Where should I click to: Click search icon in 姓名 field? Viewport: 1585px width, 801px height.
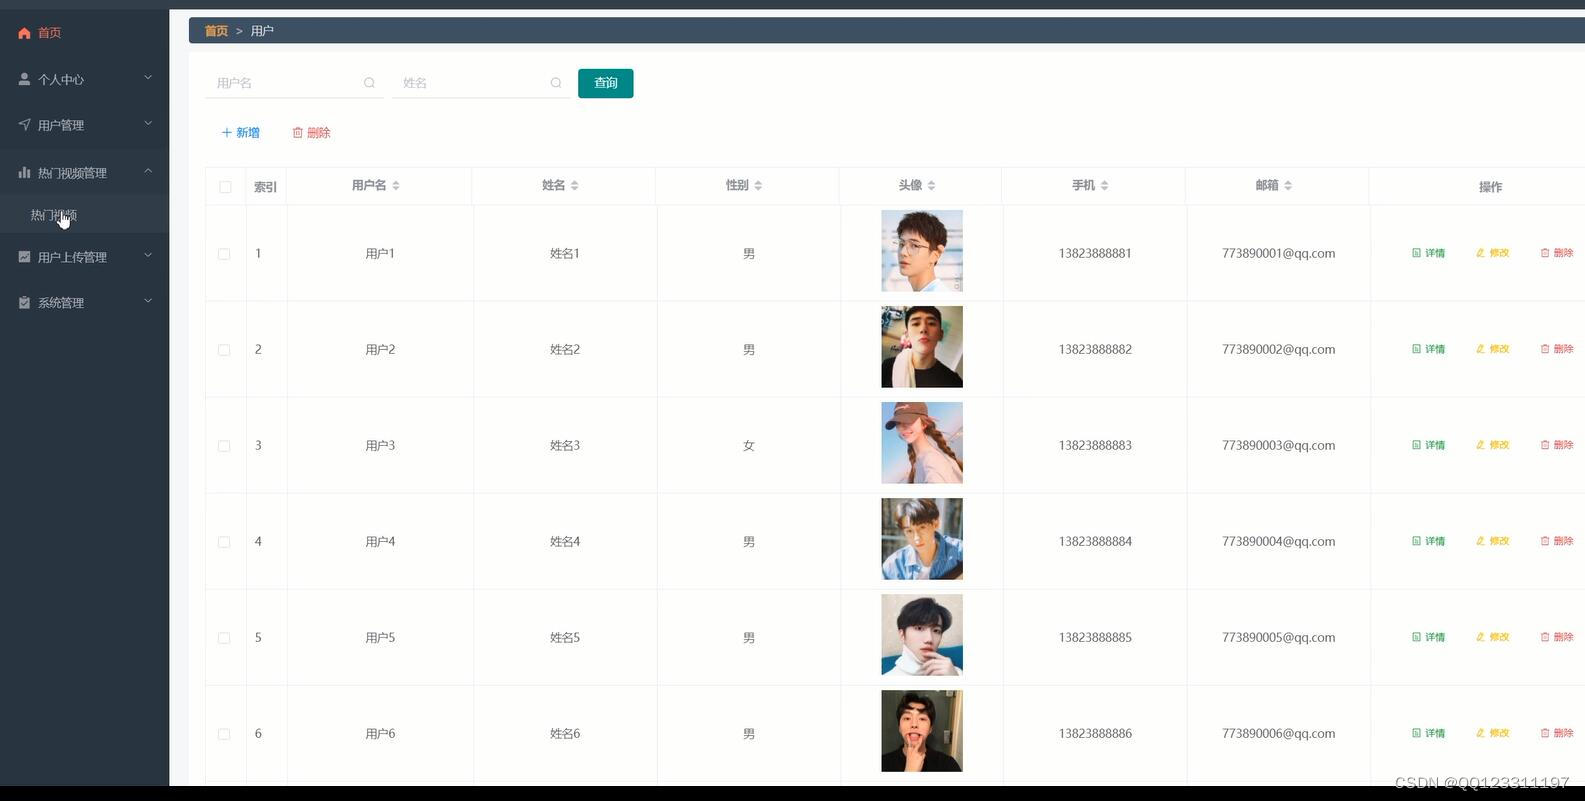click(556, 83)
